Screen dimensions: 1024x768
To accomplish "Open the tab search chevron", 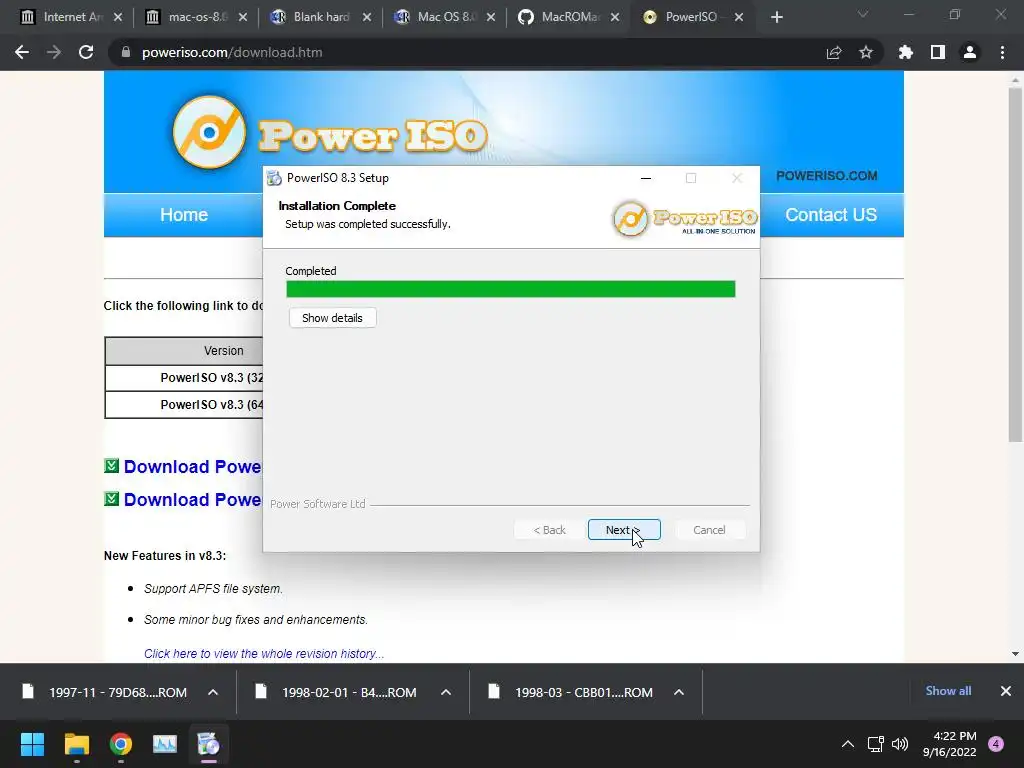I will (863, 14).
